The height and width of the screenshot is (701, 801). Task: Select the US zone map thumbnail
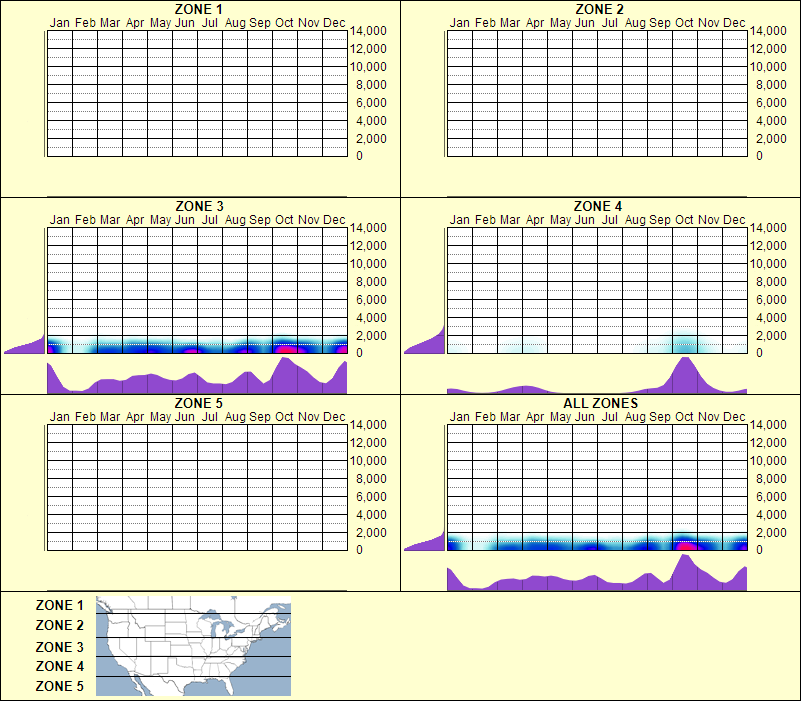193,646
